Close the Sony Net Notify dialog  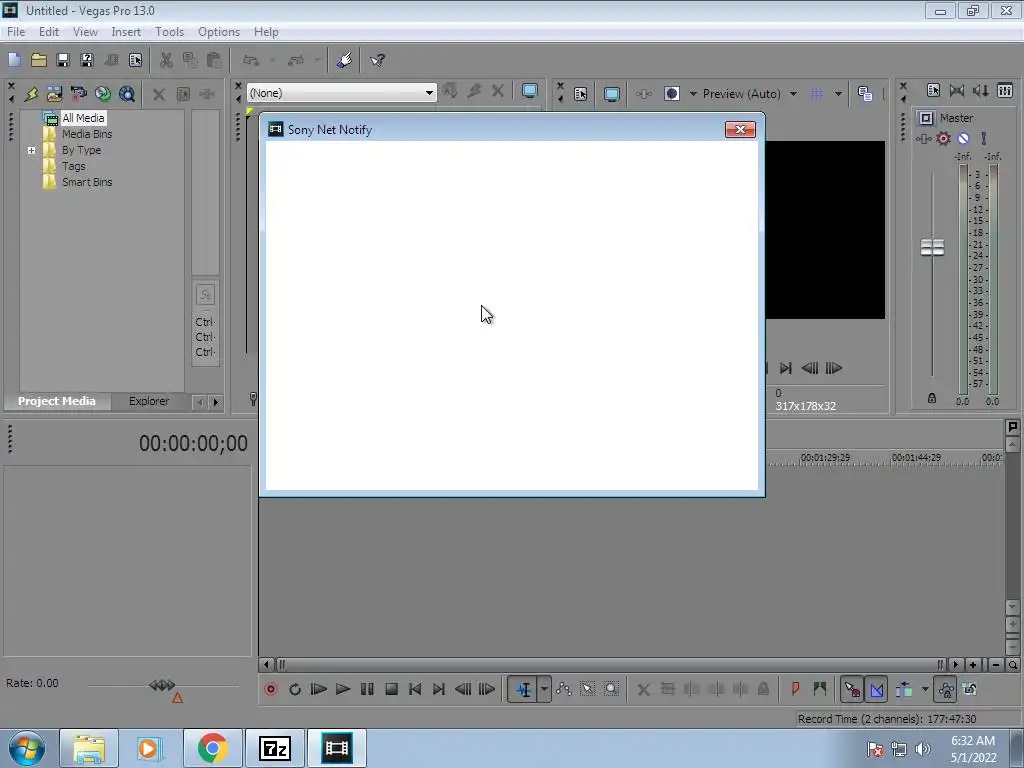point(740,129)
